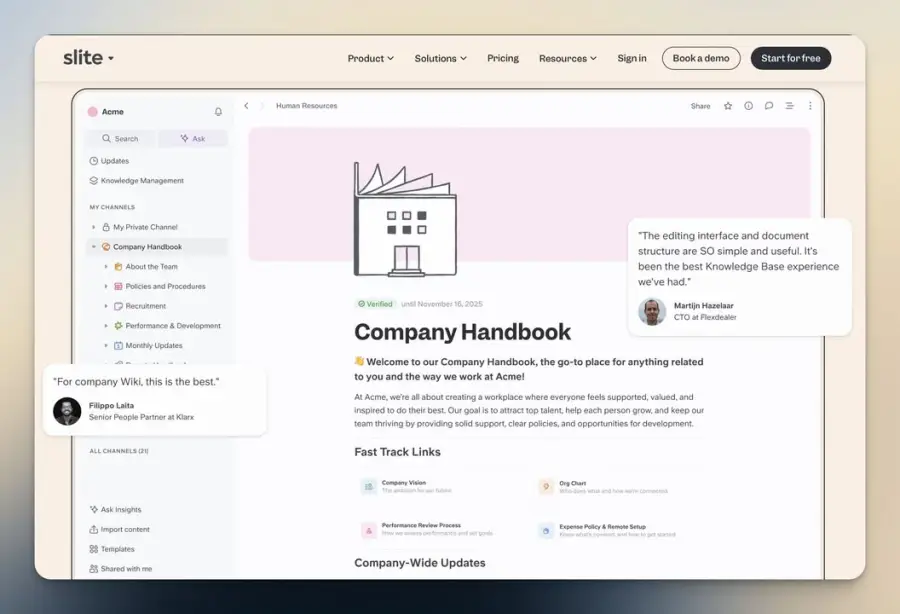Click the My Private Channel lock icon
This screenshot has height=614, width=900.
(106, 227)
